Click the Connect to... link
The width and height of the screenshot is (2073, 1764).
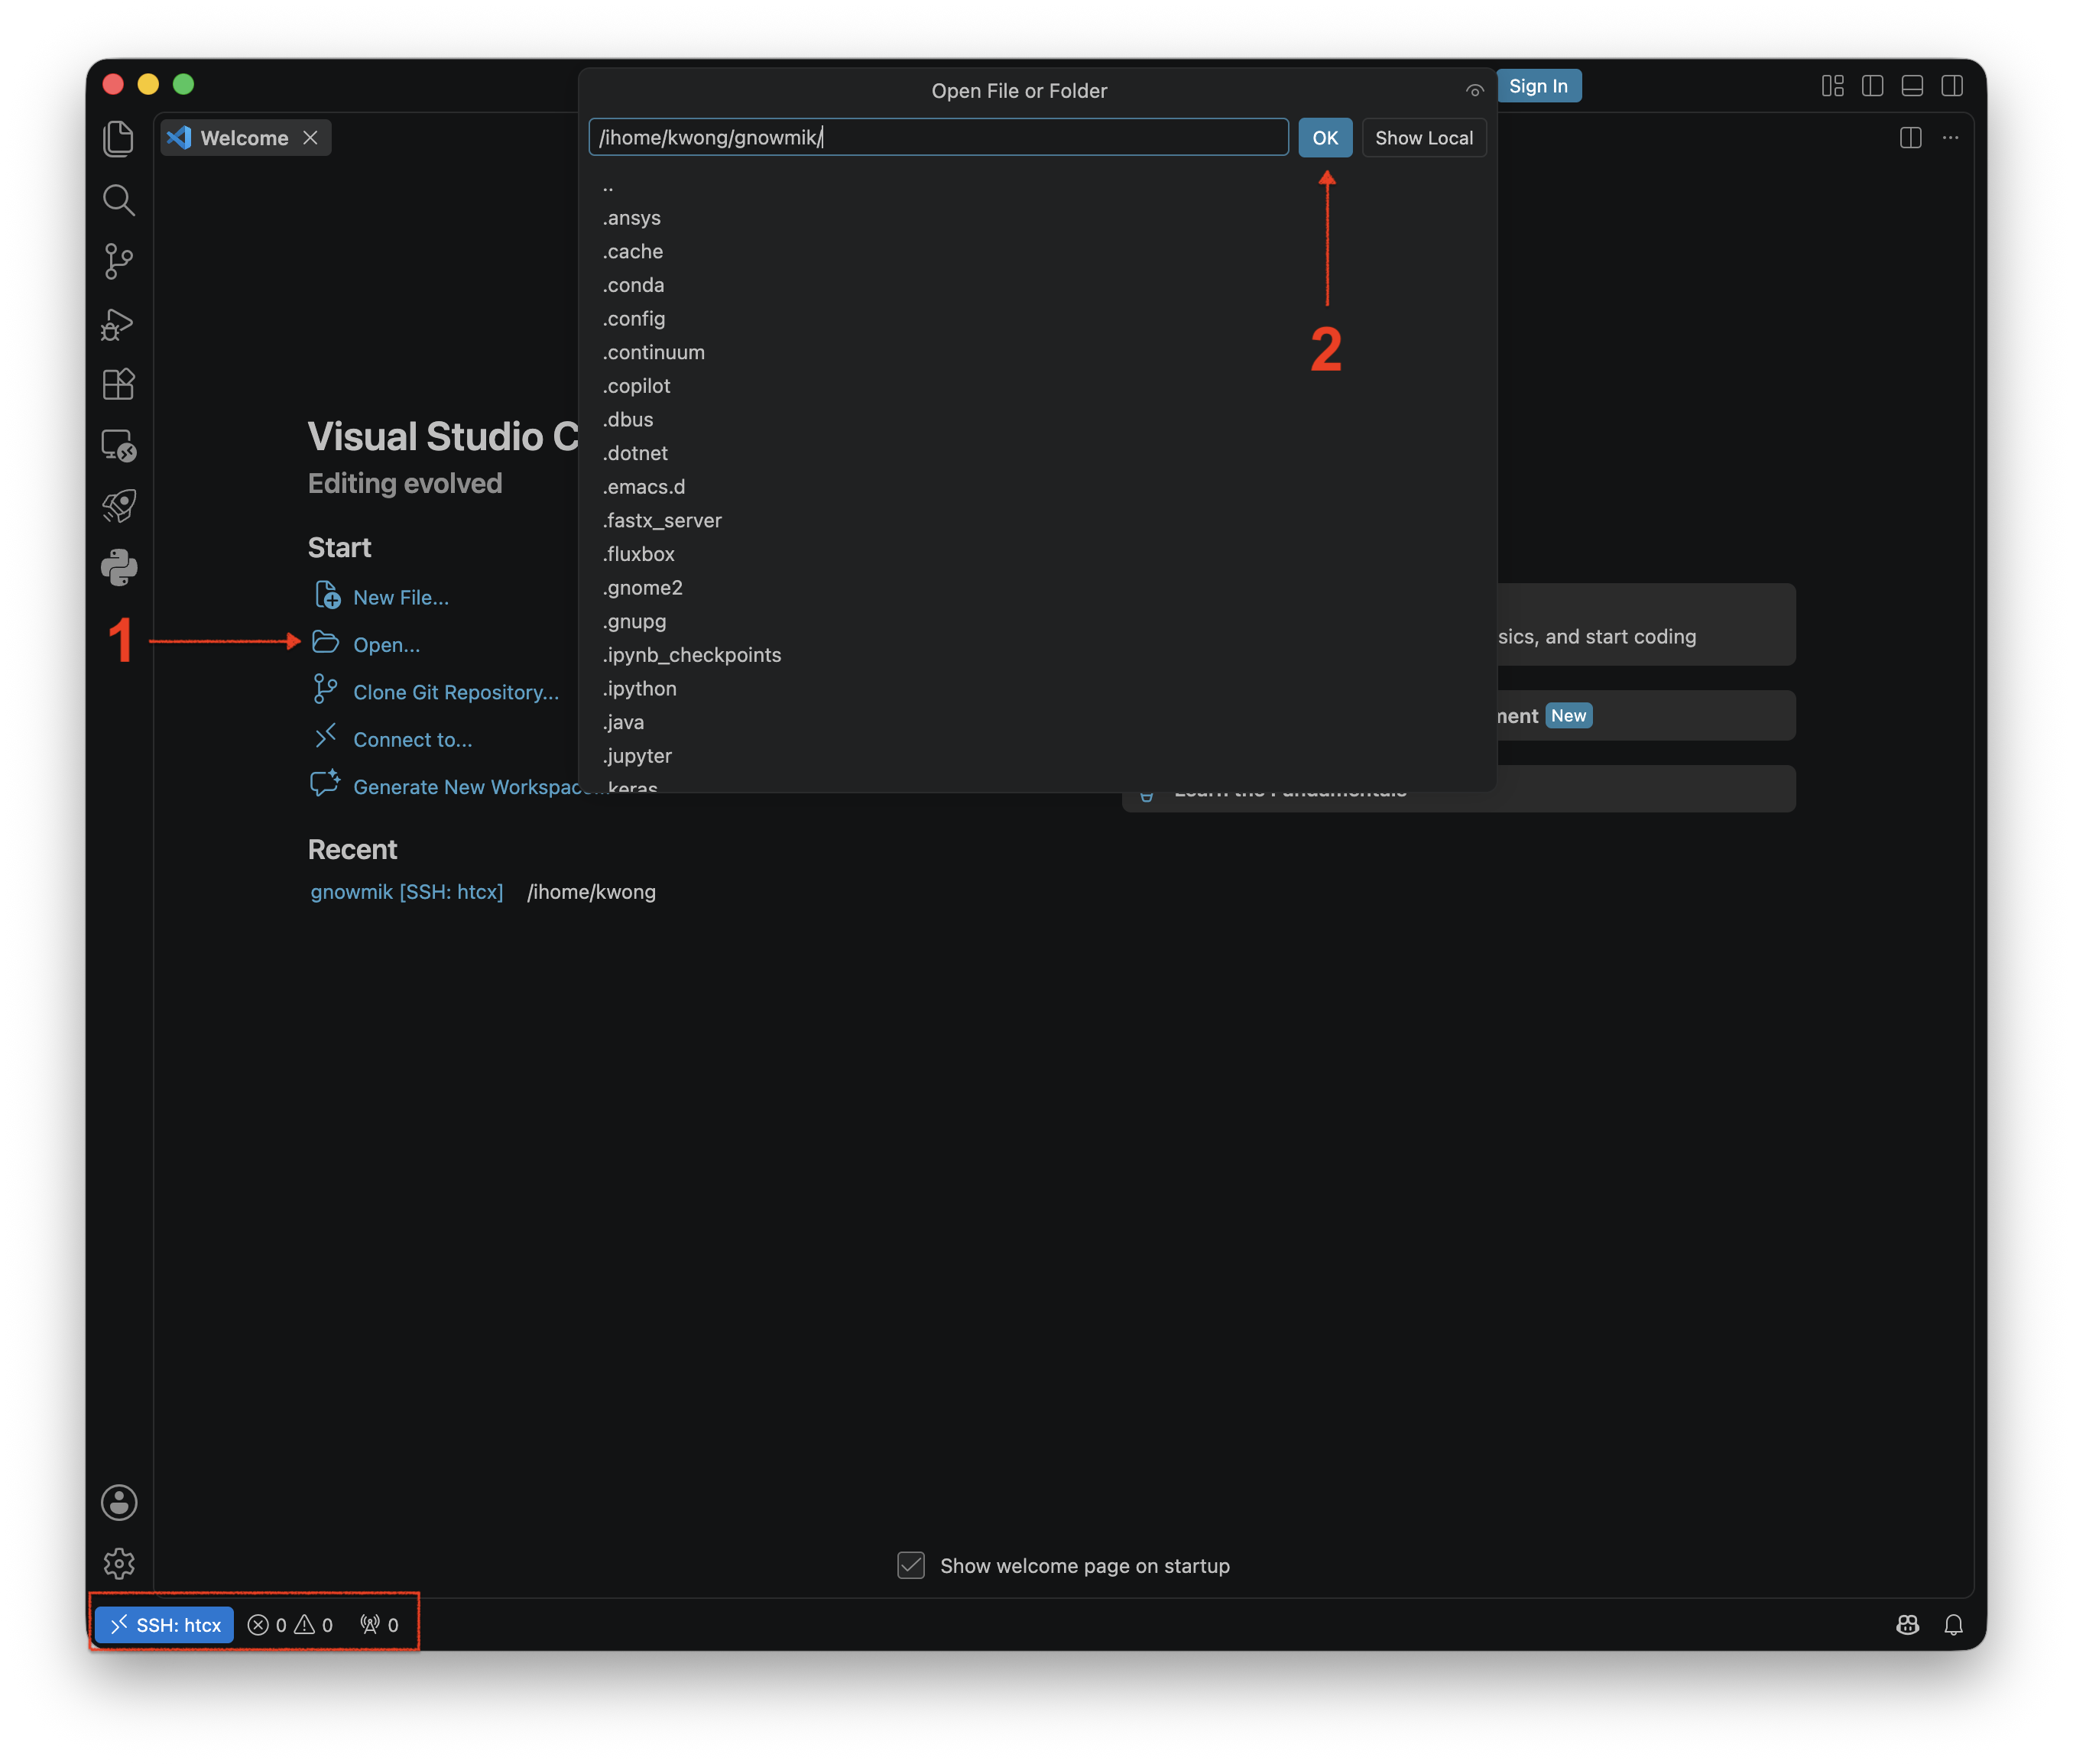(x=412, y=740)
